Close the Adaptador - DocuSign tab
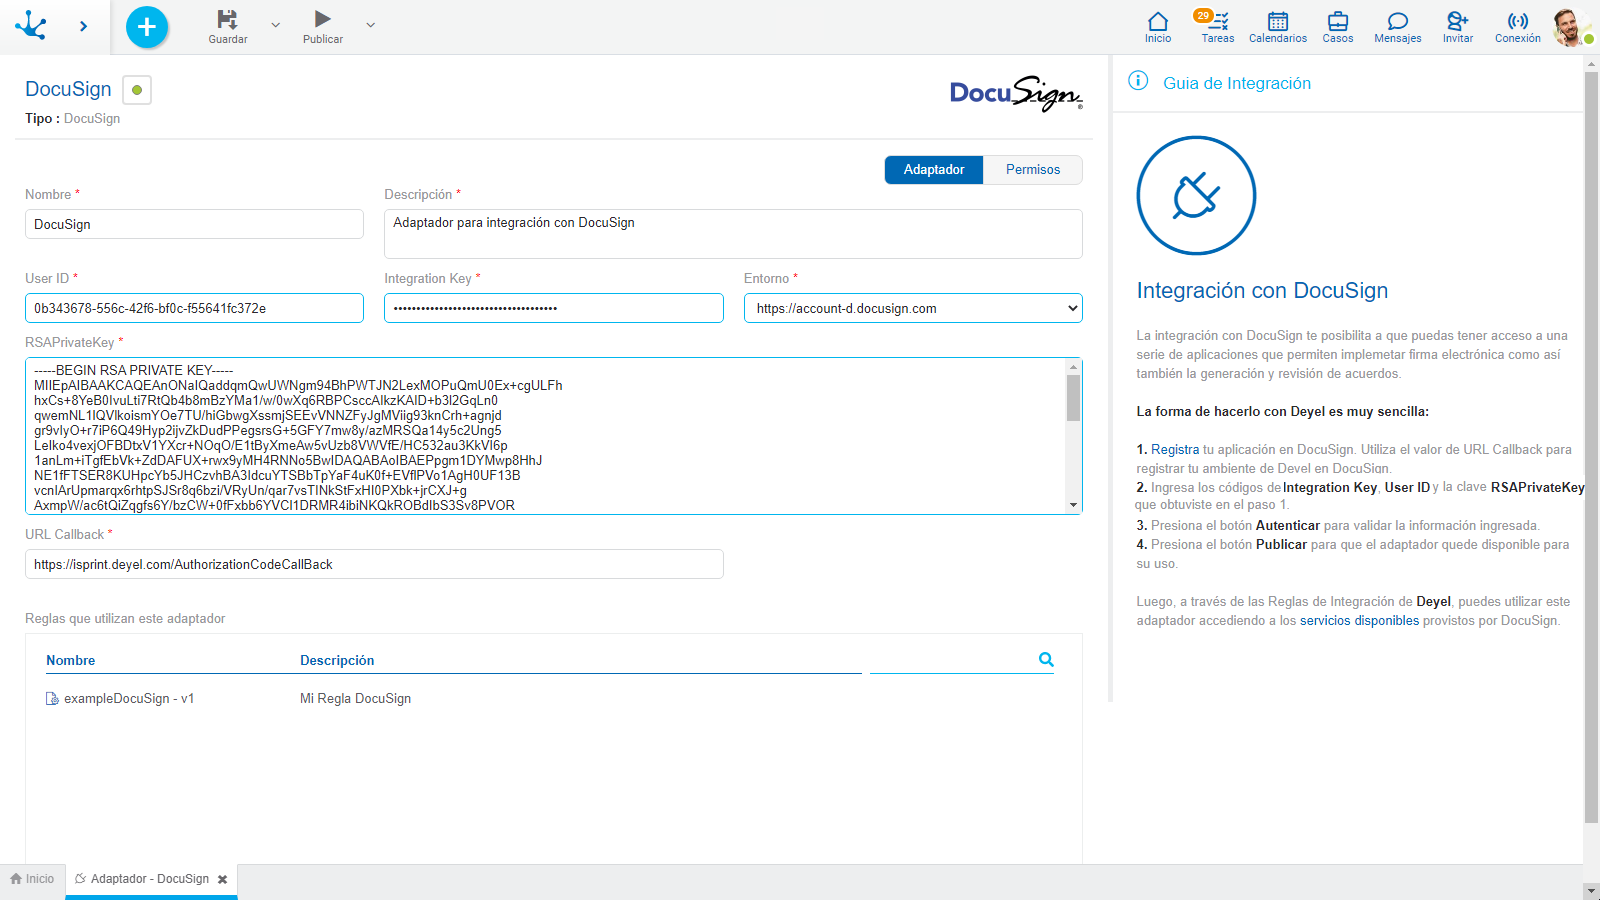This screenshot has height=900, width=1600. (x=222, y=880)
